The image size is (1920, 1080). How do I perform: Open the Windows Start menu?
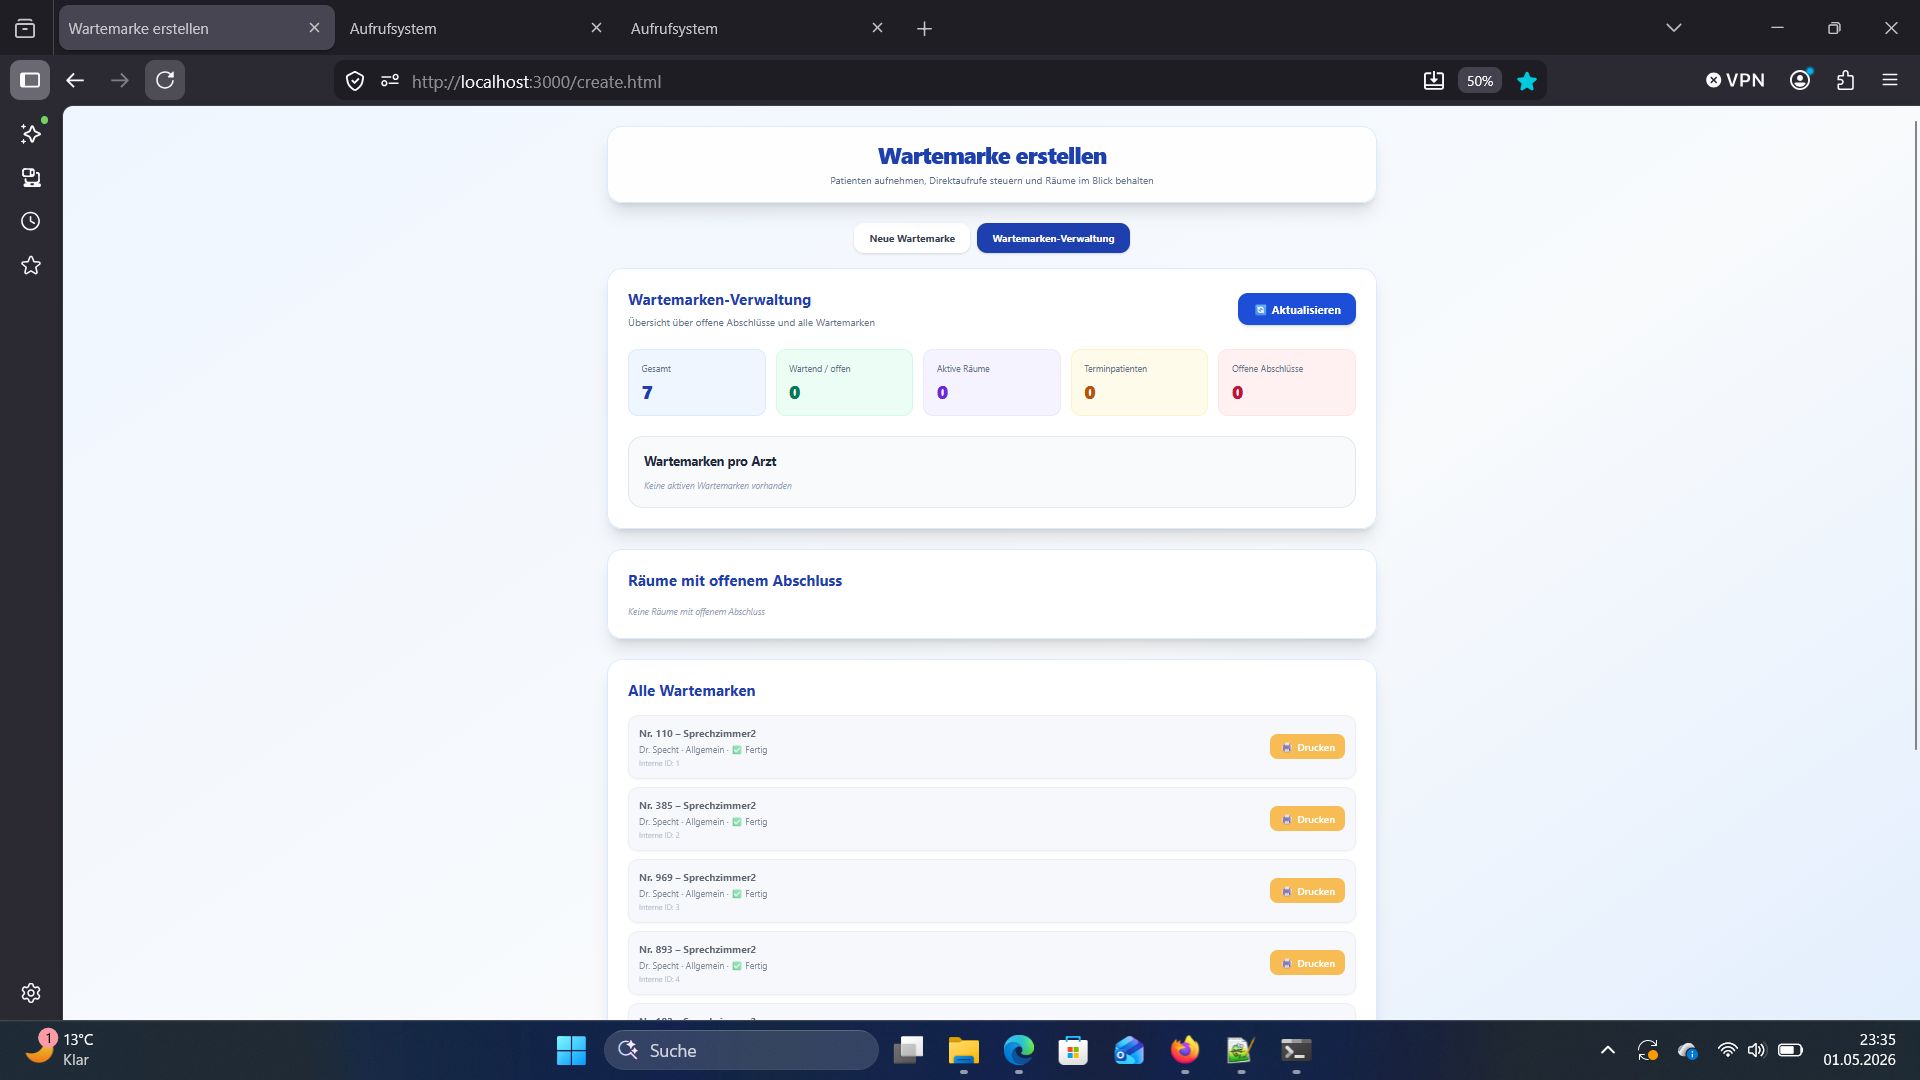pos(571,1050)
